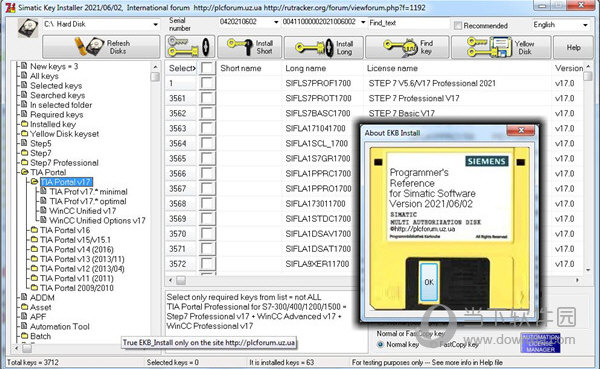Open the Yellow Disk keyset folder
The width and height of the screenshot is (600, 369).
point(64,134)
